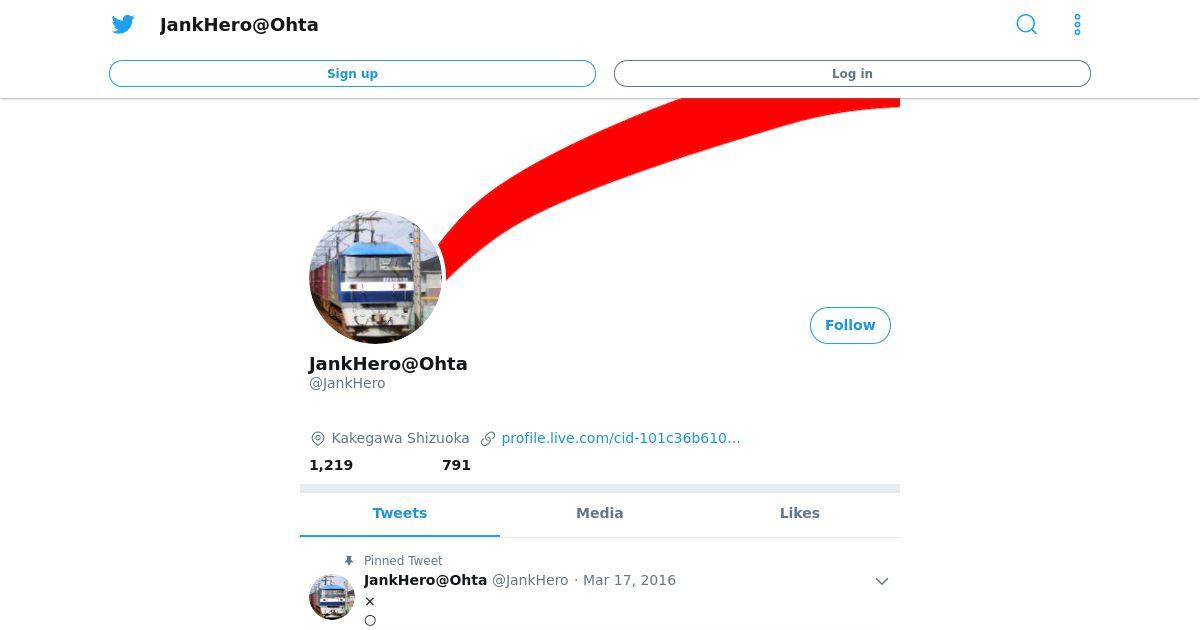This screenshot has width=1200, height=630.
Task: Expand the pinned tweet chevron menu
Action: pos(882,581)
